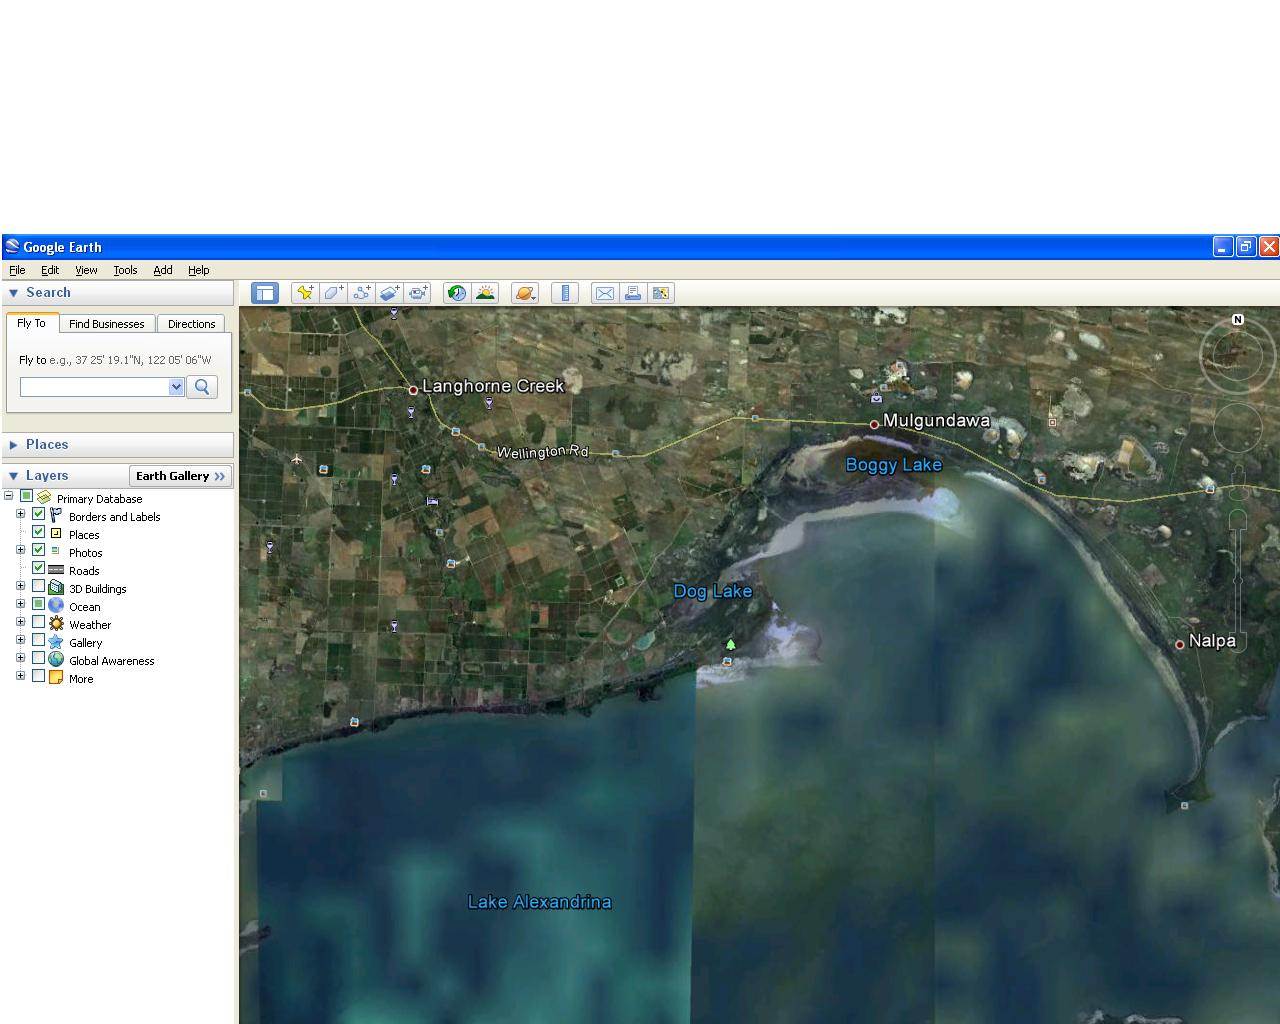Open the Record a Tour tool

418,293
